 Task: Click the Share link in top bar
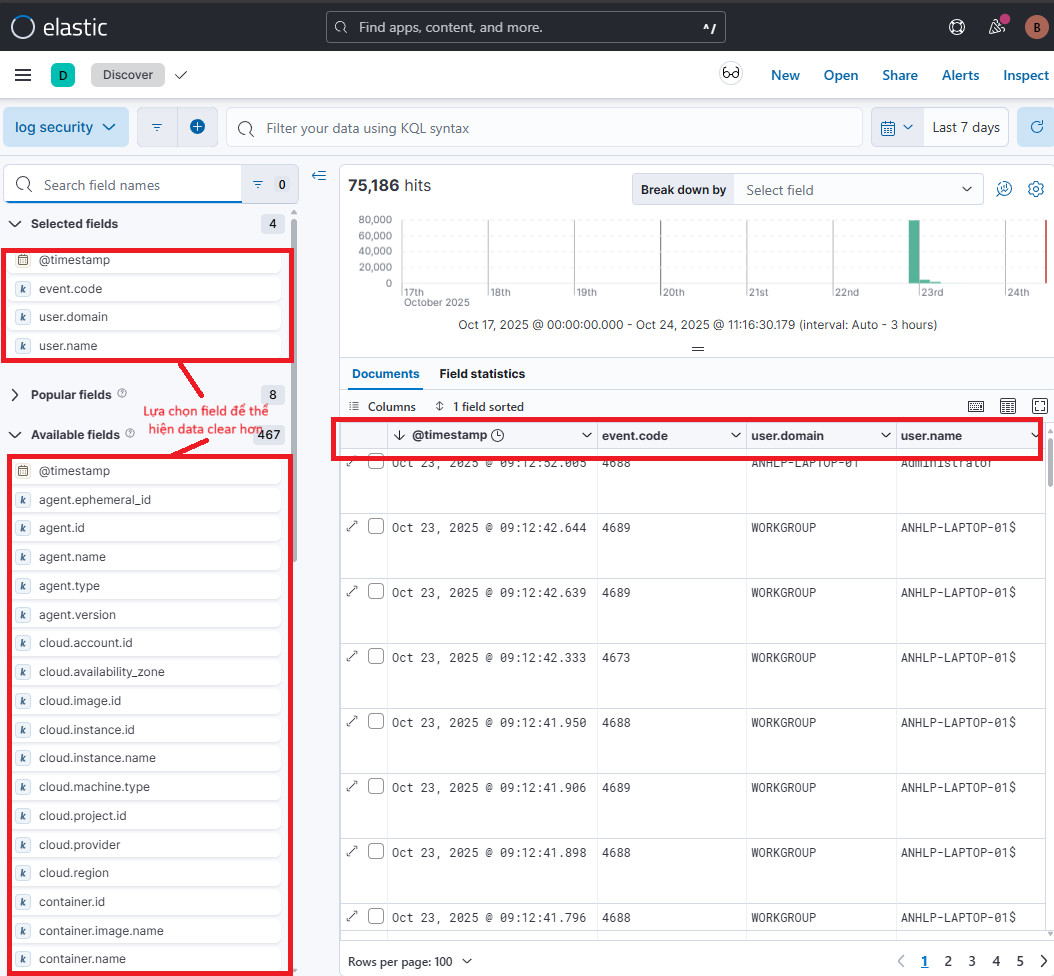point(899,75)
